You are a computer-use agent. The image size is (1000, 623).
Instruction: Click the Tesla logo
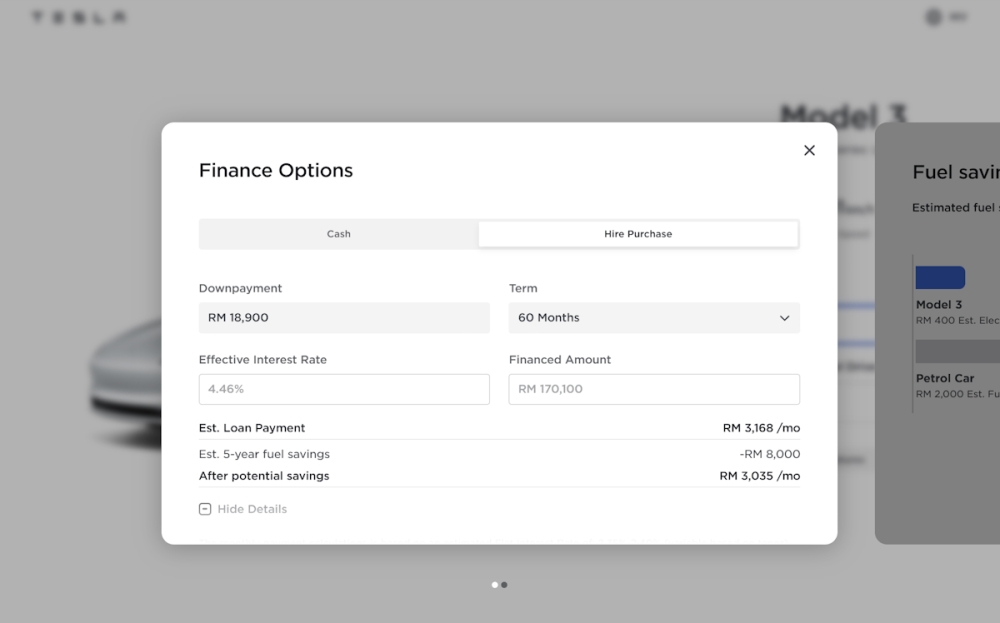(x=78, y=17)
